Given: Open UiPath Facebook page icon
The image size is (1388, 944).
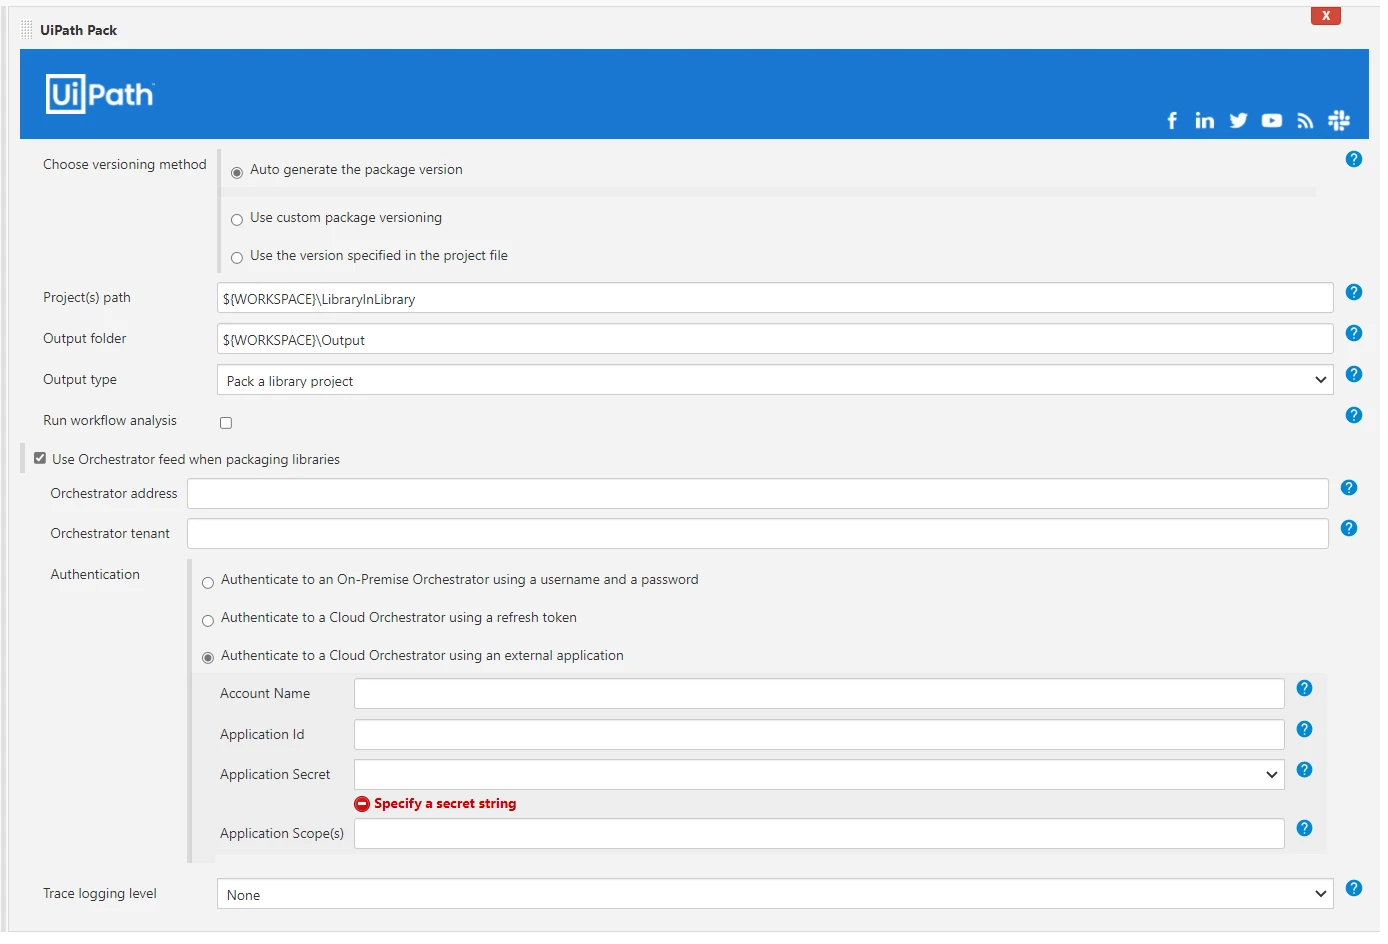Looking at the screenshot, I should [x=1172, y=121].
